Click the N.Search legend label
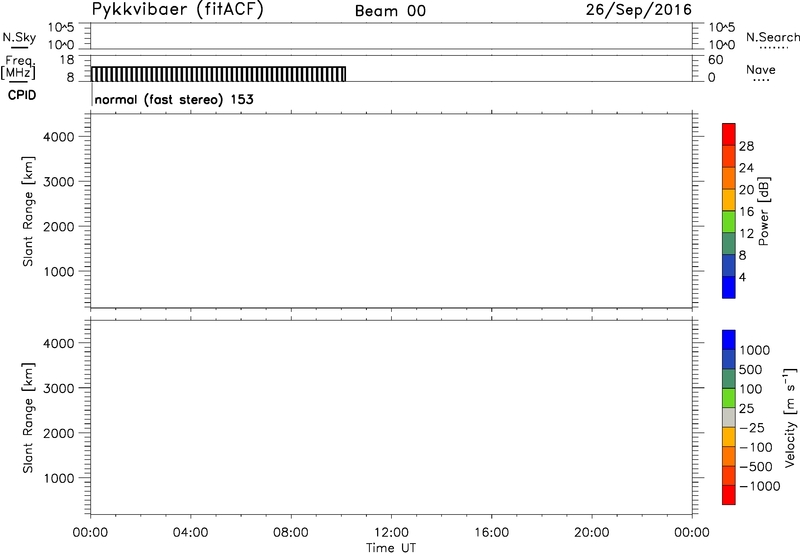Screen dimensions: 800x554 point(772,37)
